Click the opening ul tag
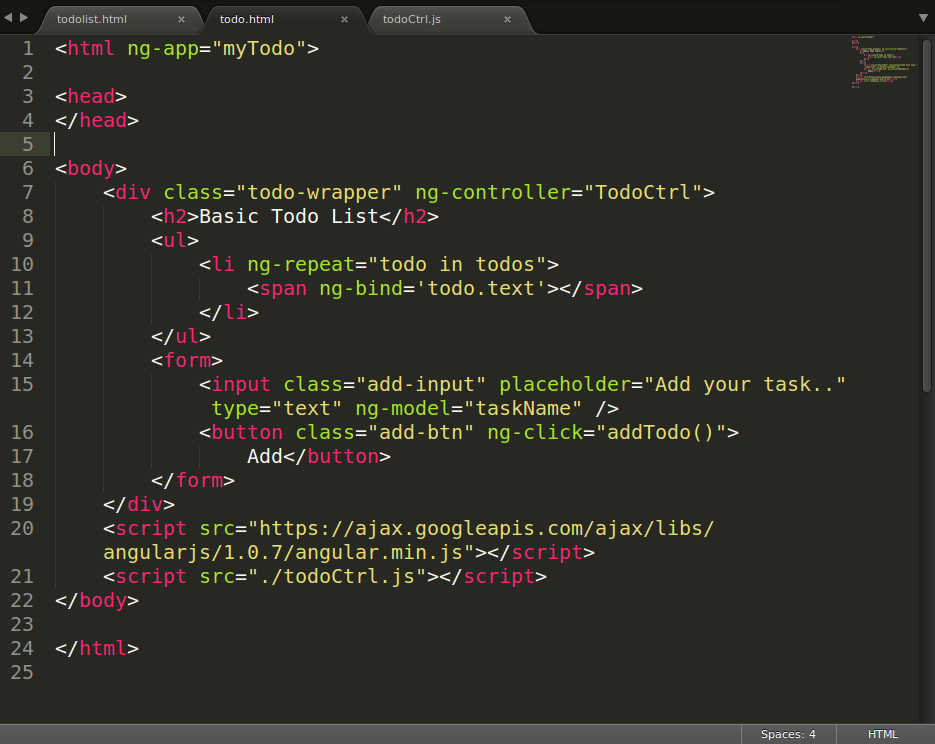Screen dimensions: 935x744 175,240
